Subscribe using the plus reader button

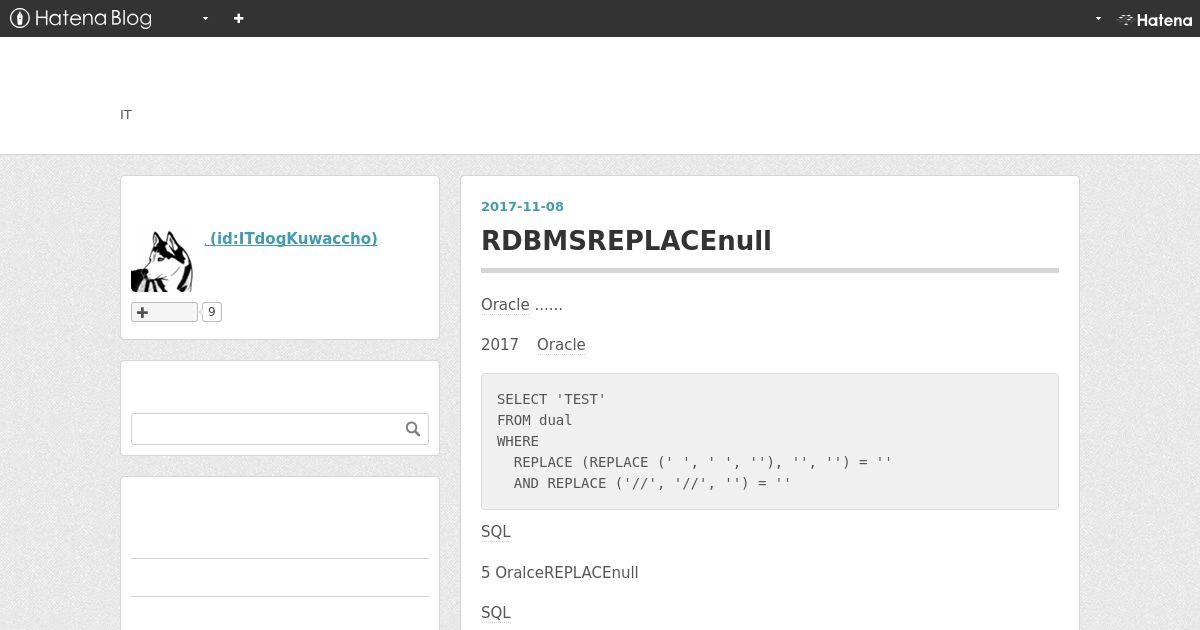click(x=164, y=312)
